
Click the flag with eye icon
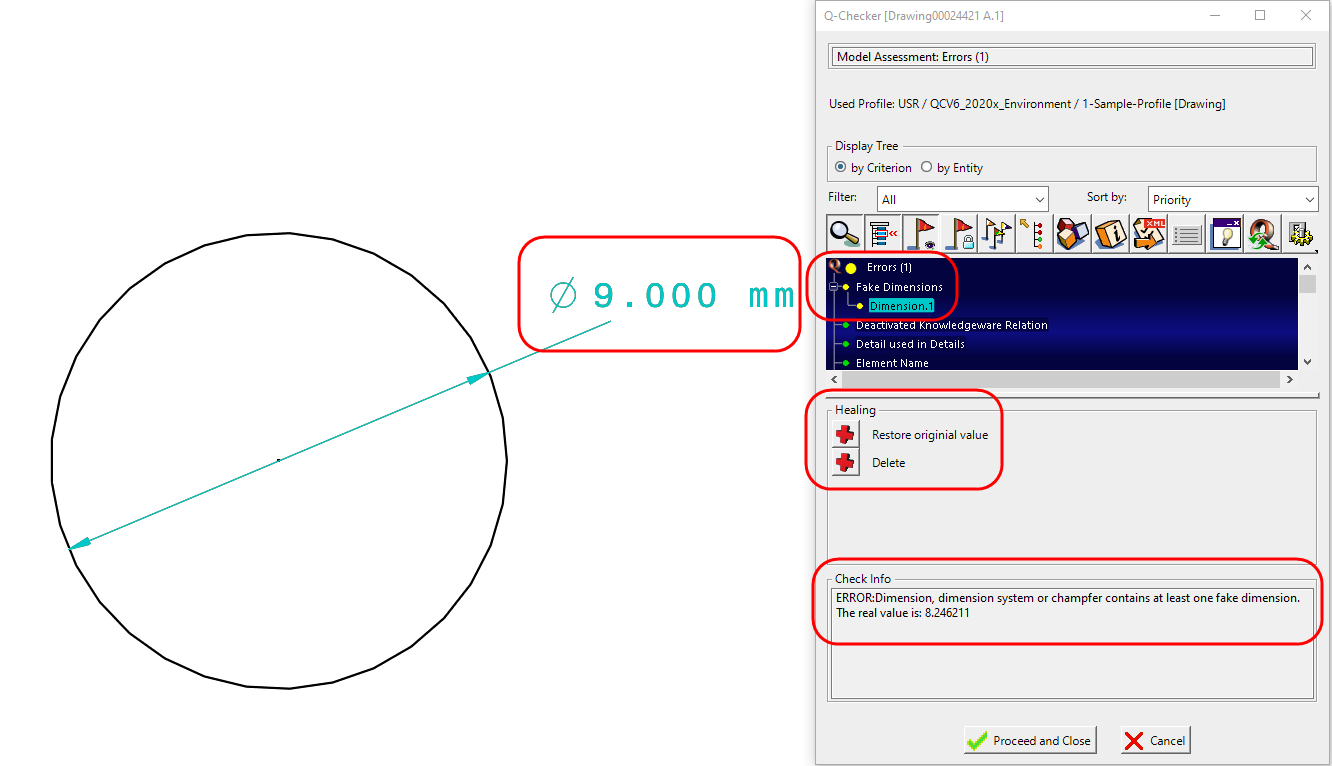921,233
